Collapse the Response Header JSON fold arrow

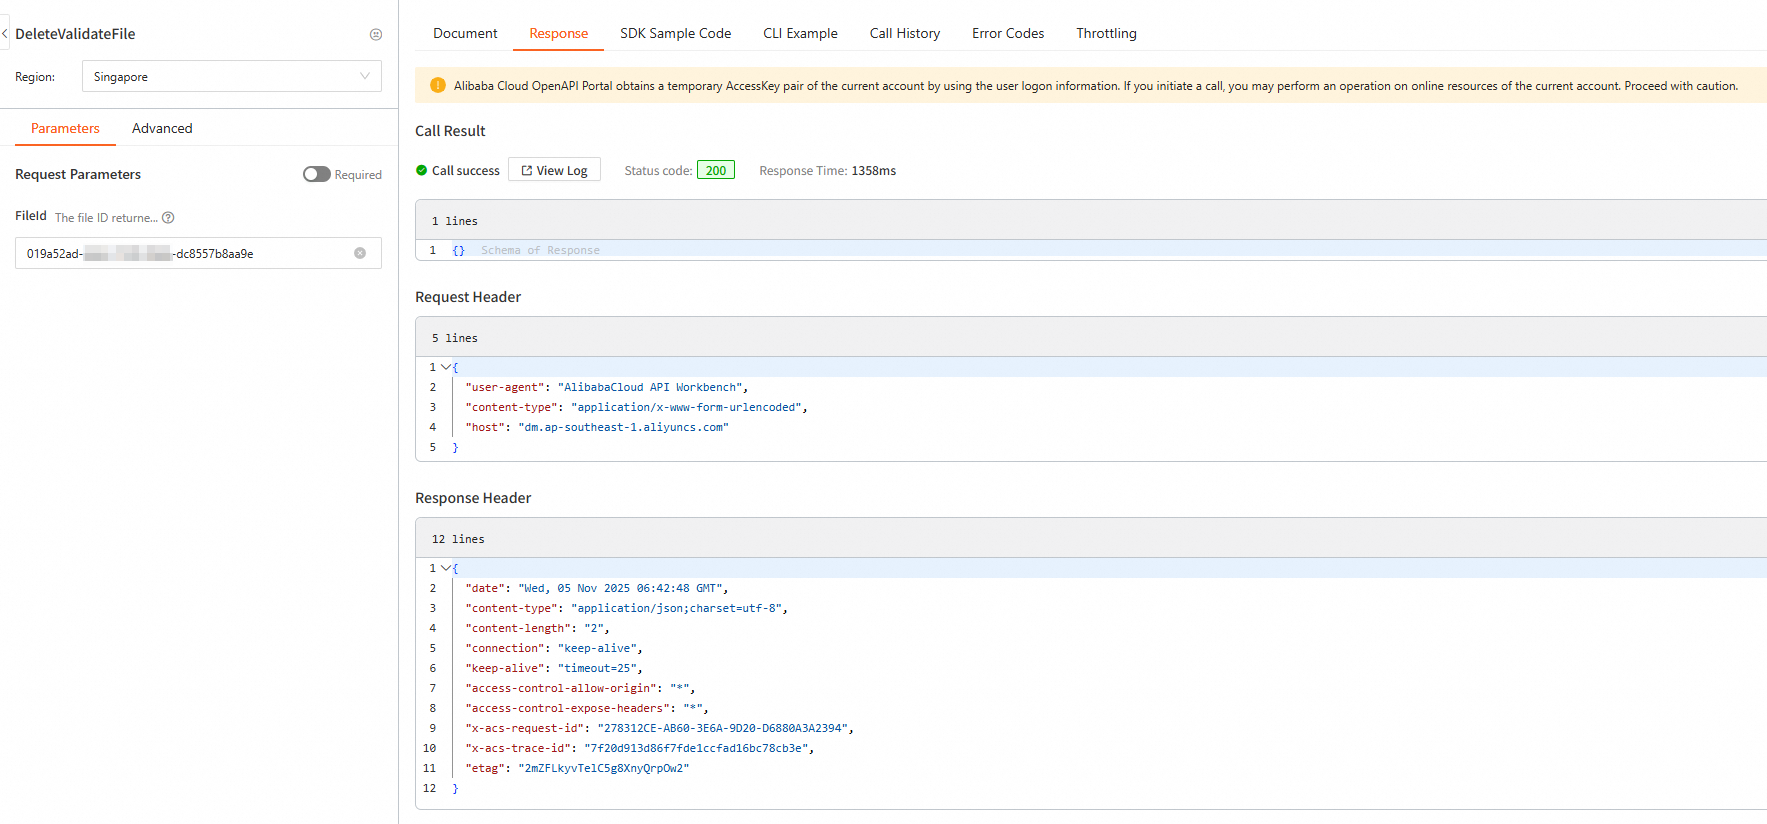[445, 568]
